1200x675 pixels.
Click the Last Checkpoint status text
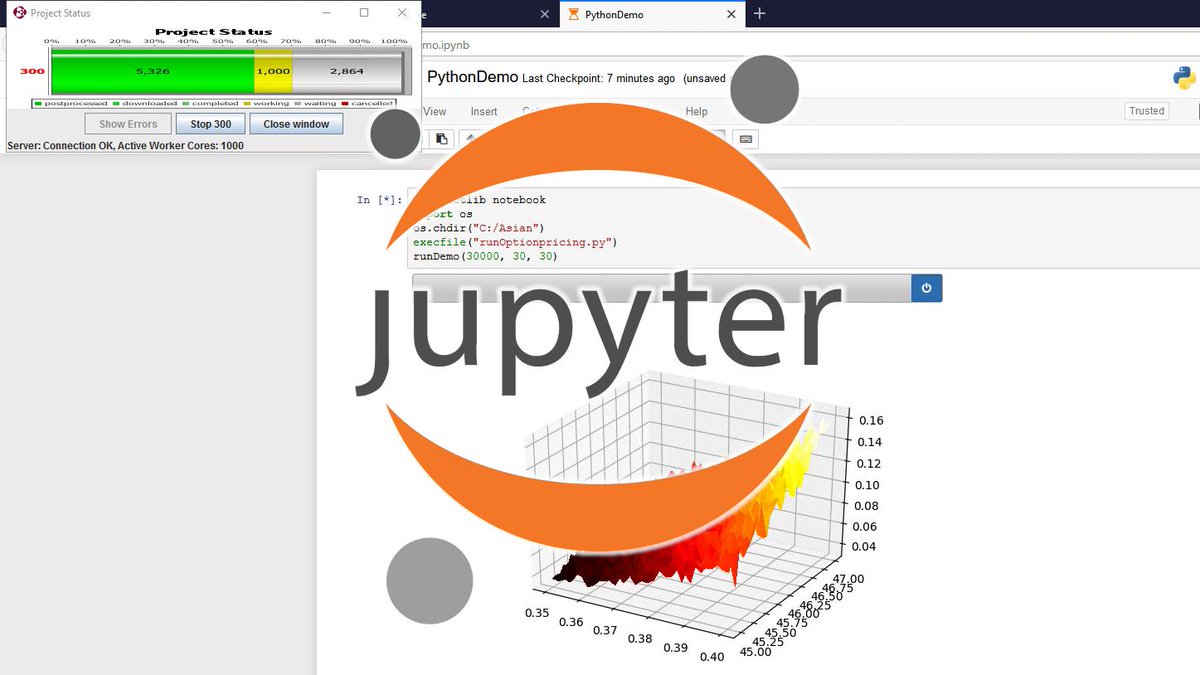(x=598, y=79)
